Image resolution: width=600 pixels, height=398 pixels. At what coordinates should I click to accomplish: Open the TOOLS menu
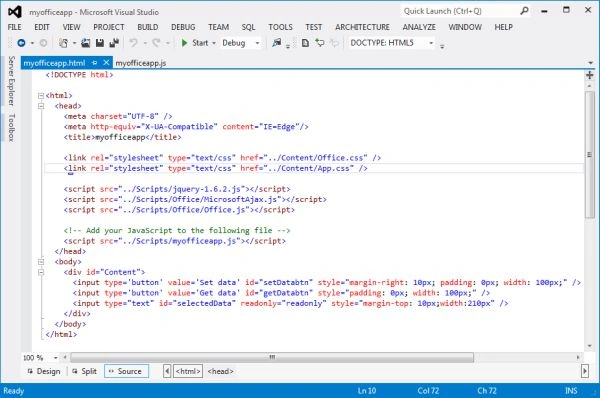[x=280, y=27]
